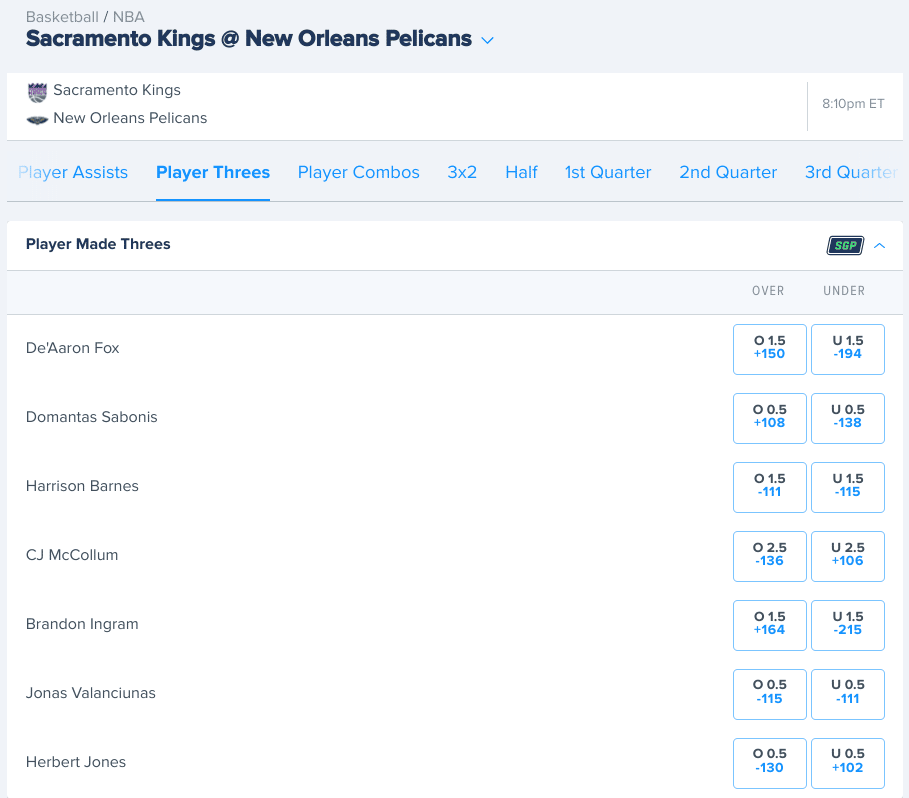Go to the 3x2 tab

[x=462, y=172]
